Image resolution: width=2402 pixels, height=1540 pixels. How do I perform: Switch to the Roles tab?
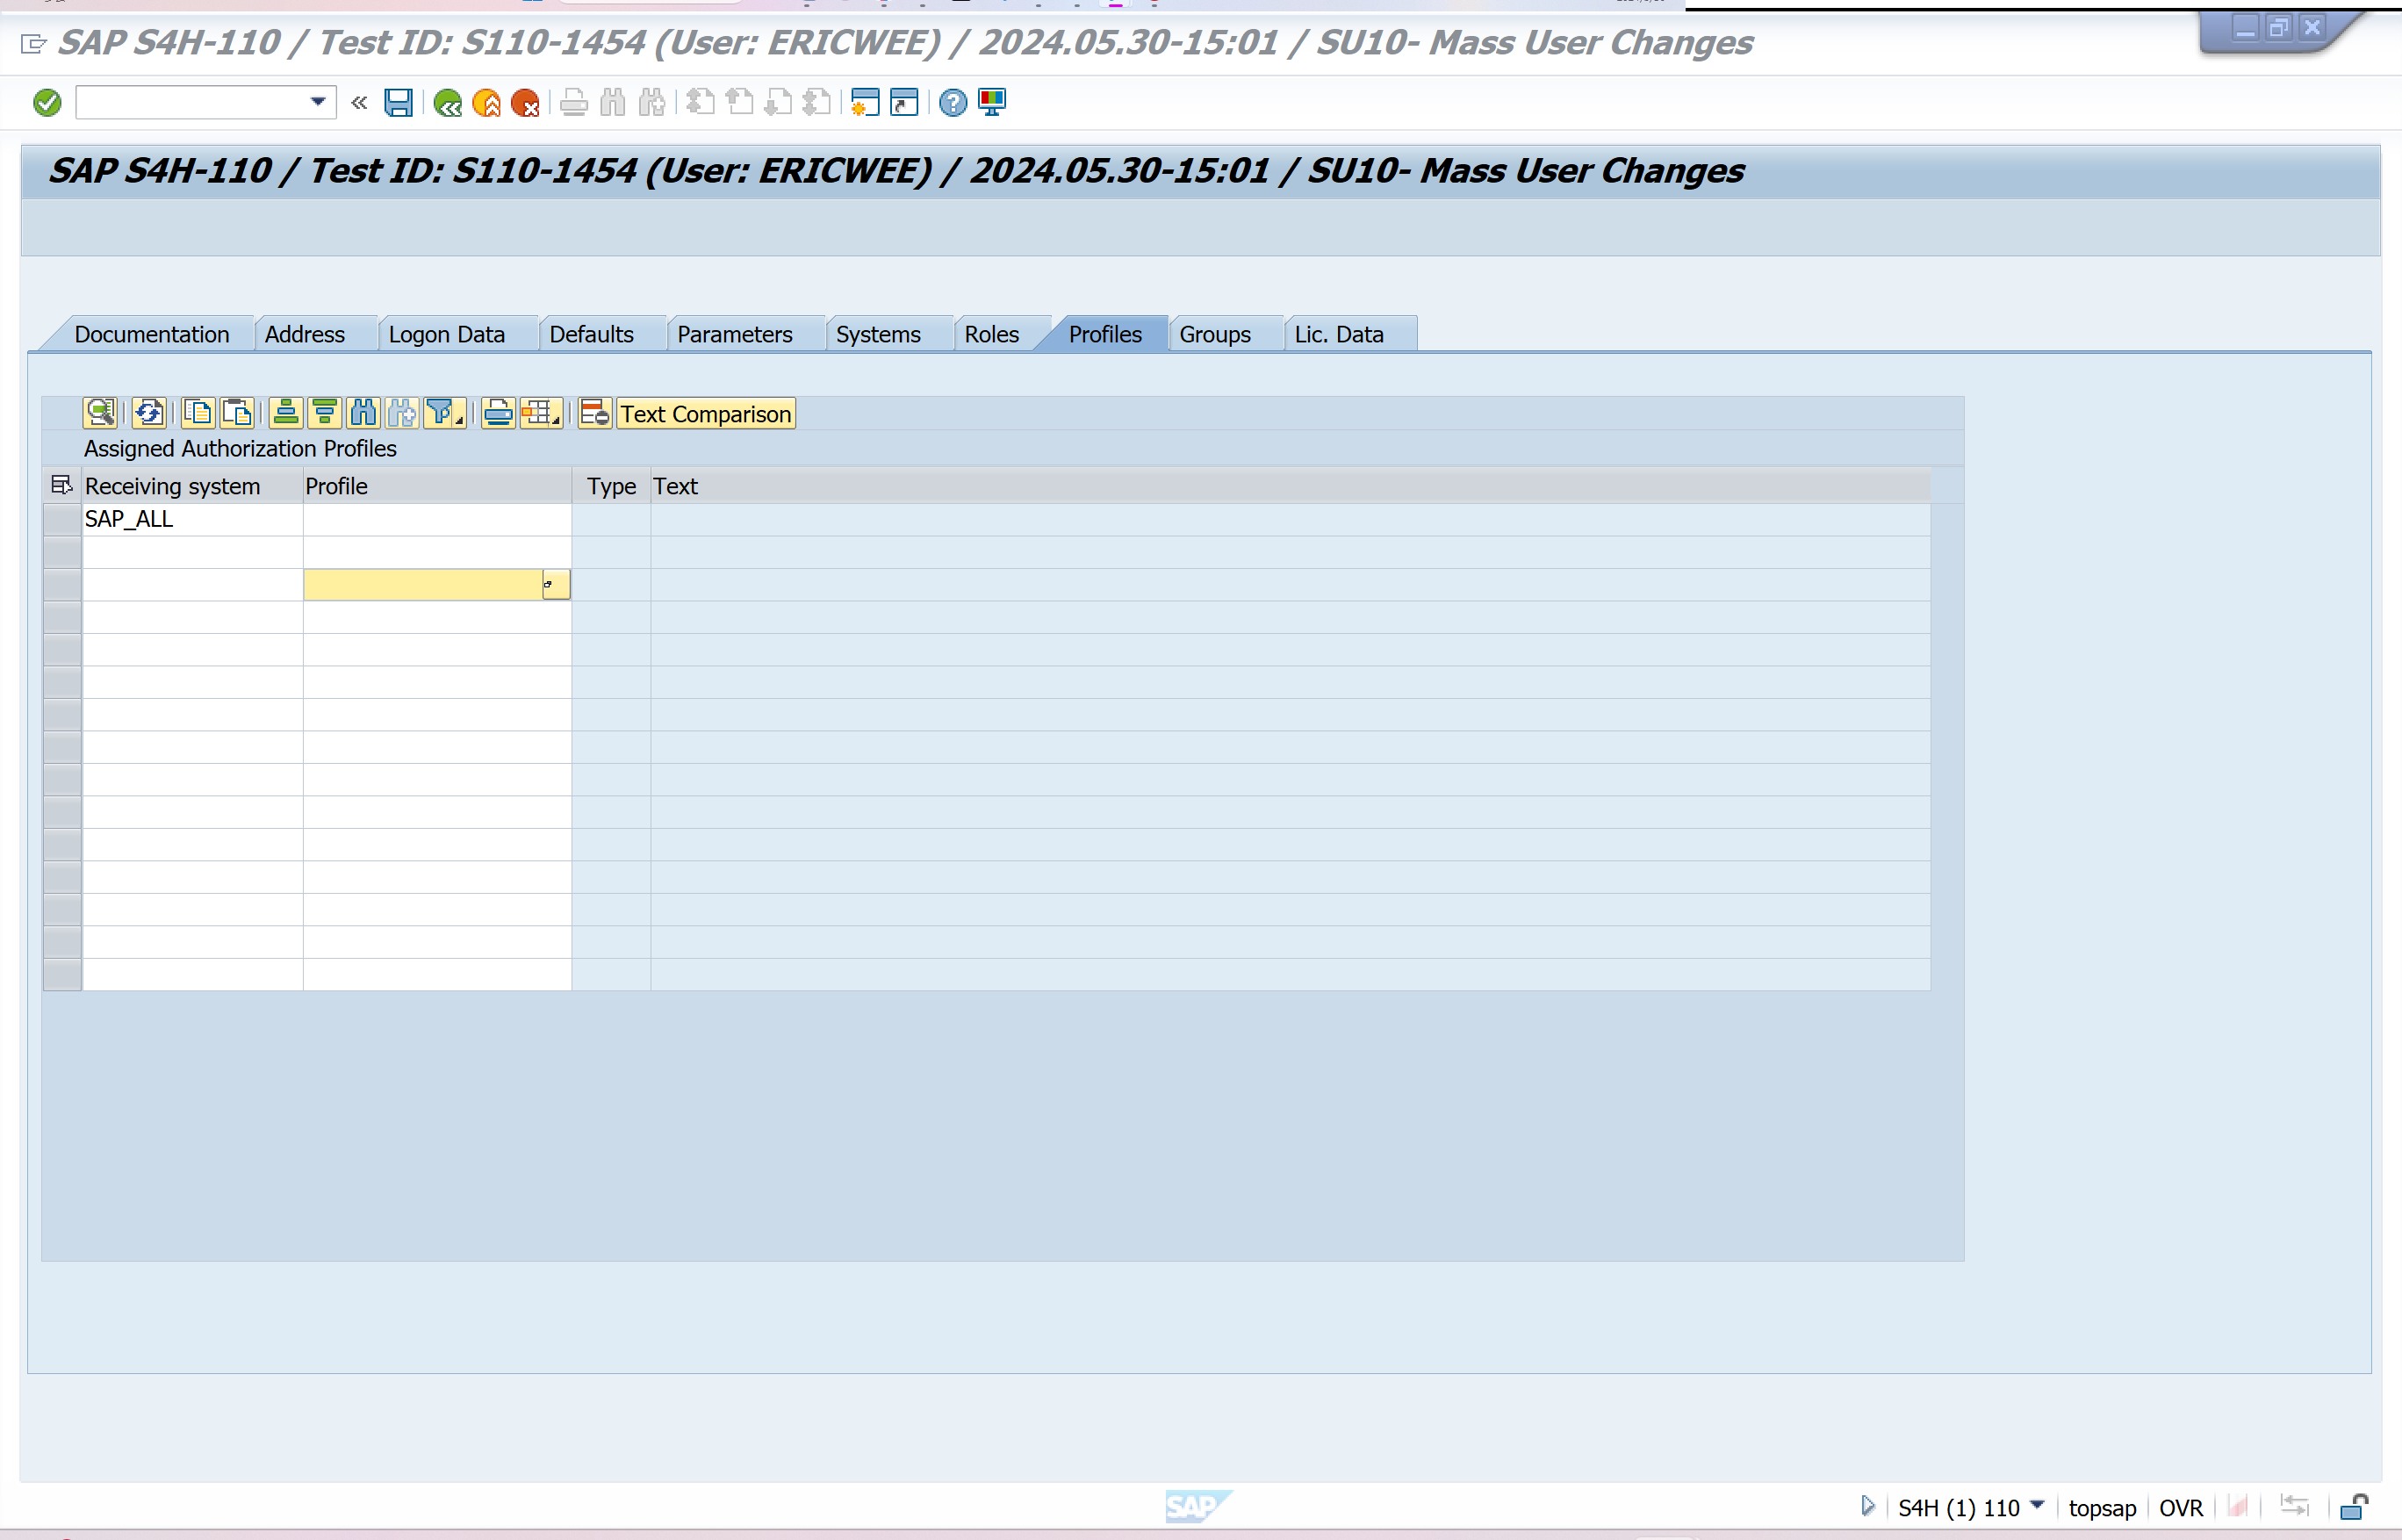coord(991,334)
